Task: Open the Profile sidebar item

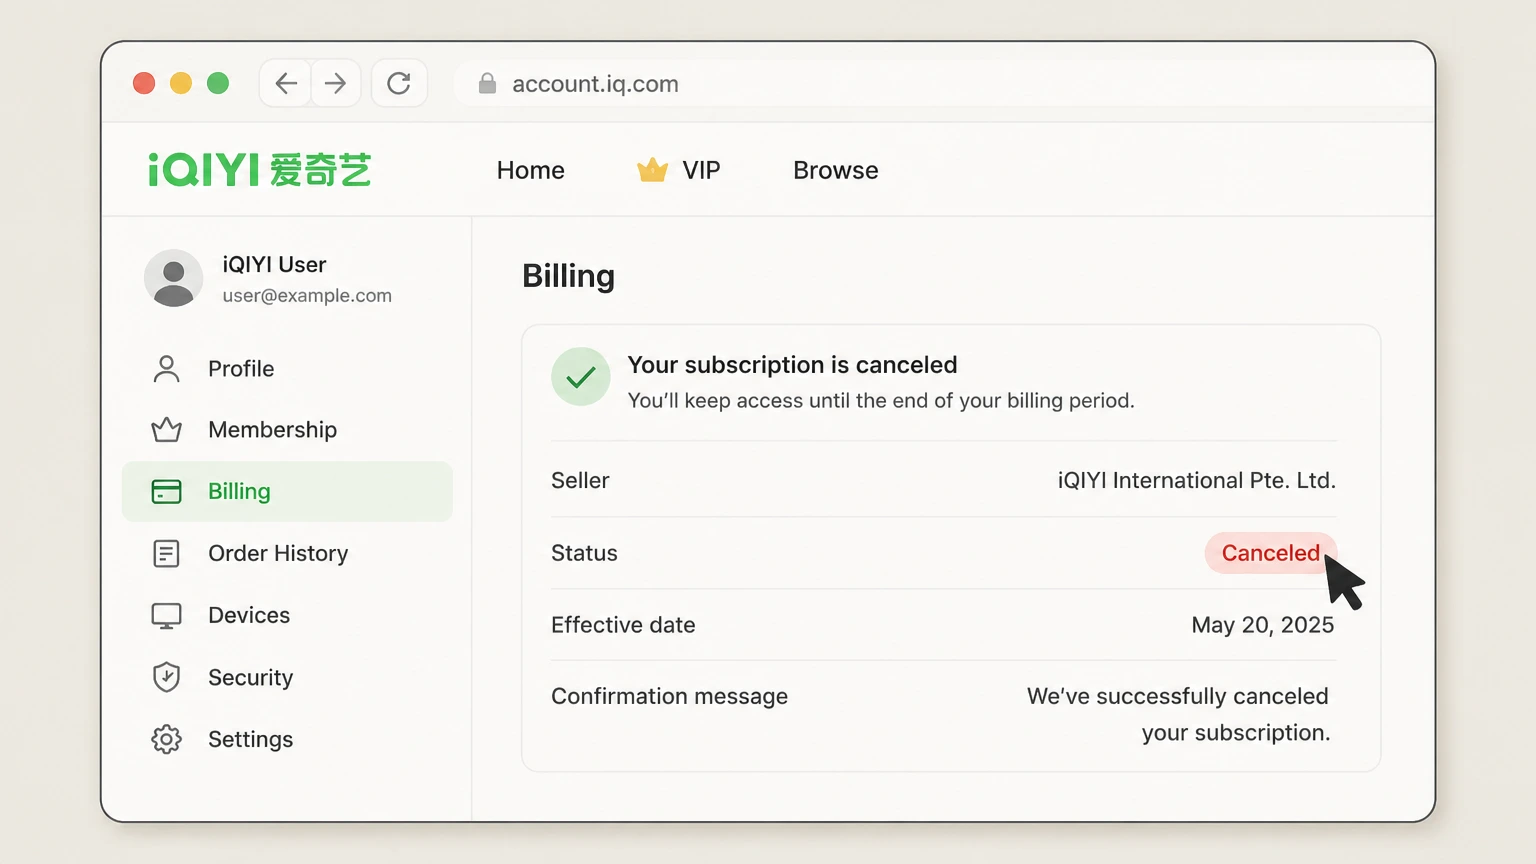Action: [x=287, y=369]
